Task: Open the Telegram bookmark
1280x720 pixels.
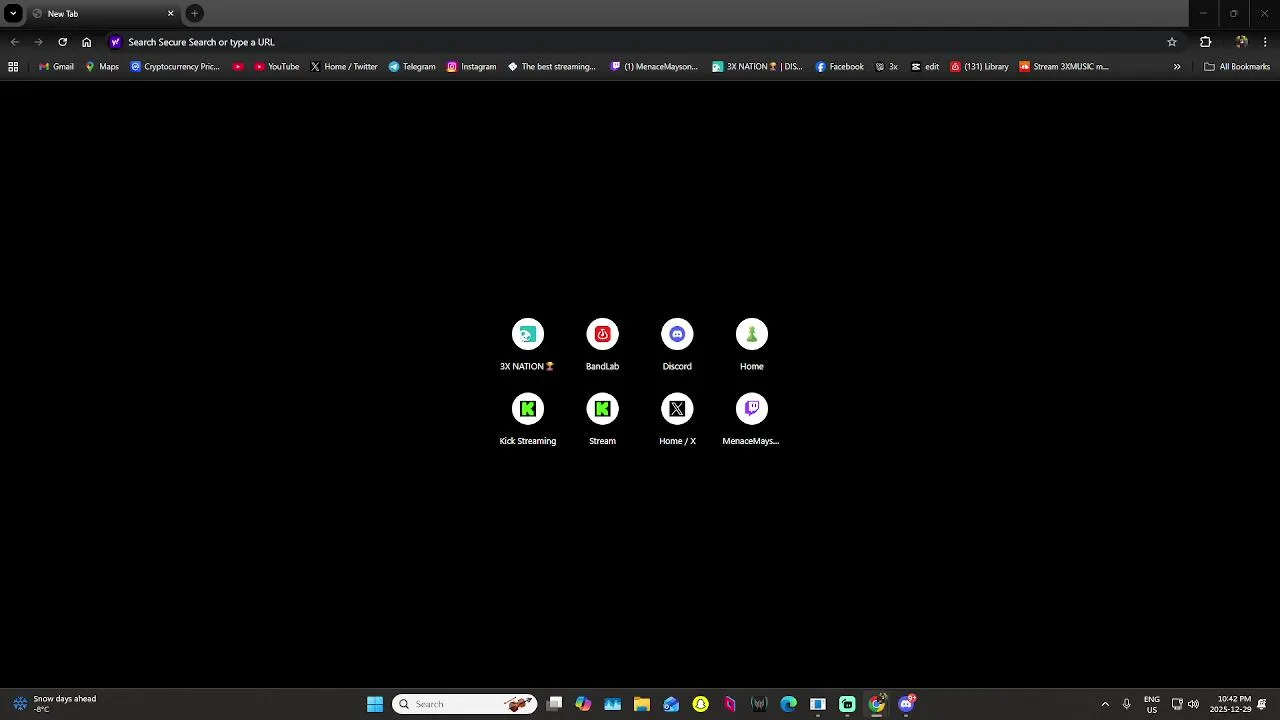Action: (x=412, y=67)
